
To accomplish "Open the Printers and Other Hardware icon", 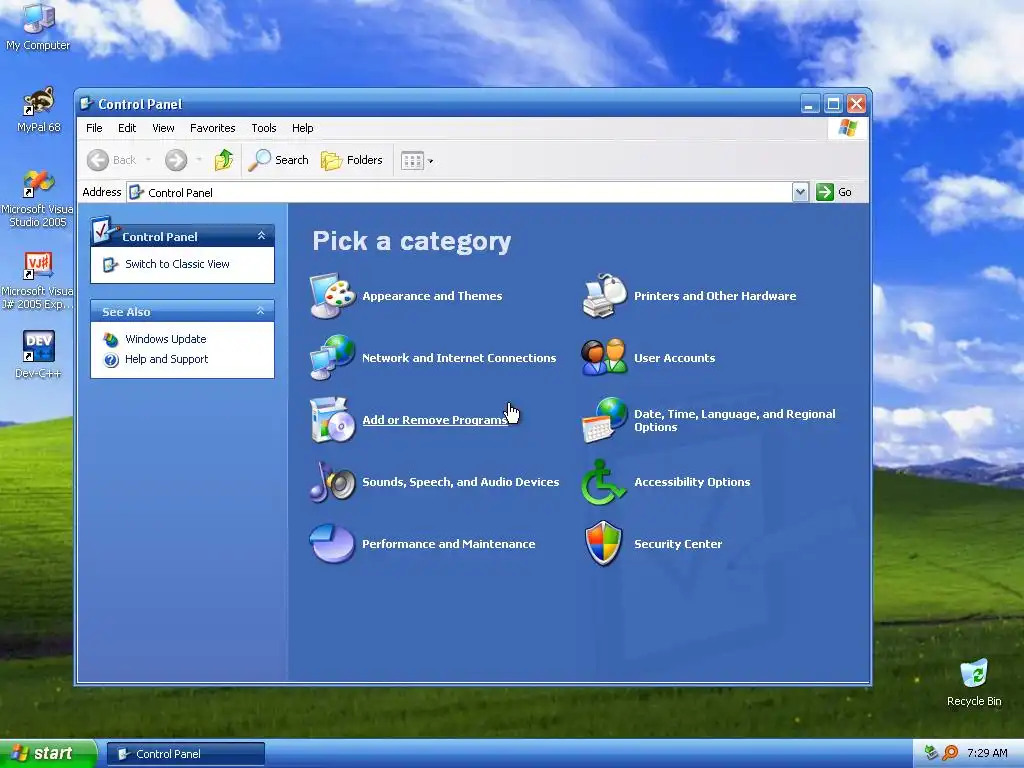I will [x=604, y=296].
